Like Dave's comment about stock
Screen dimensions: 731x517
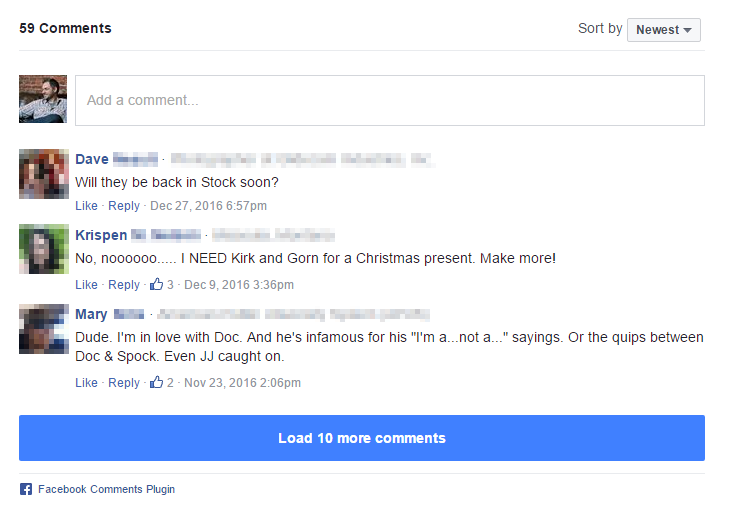[x=86, y=206]
